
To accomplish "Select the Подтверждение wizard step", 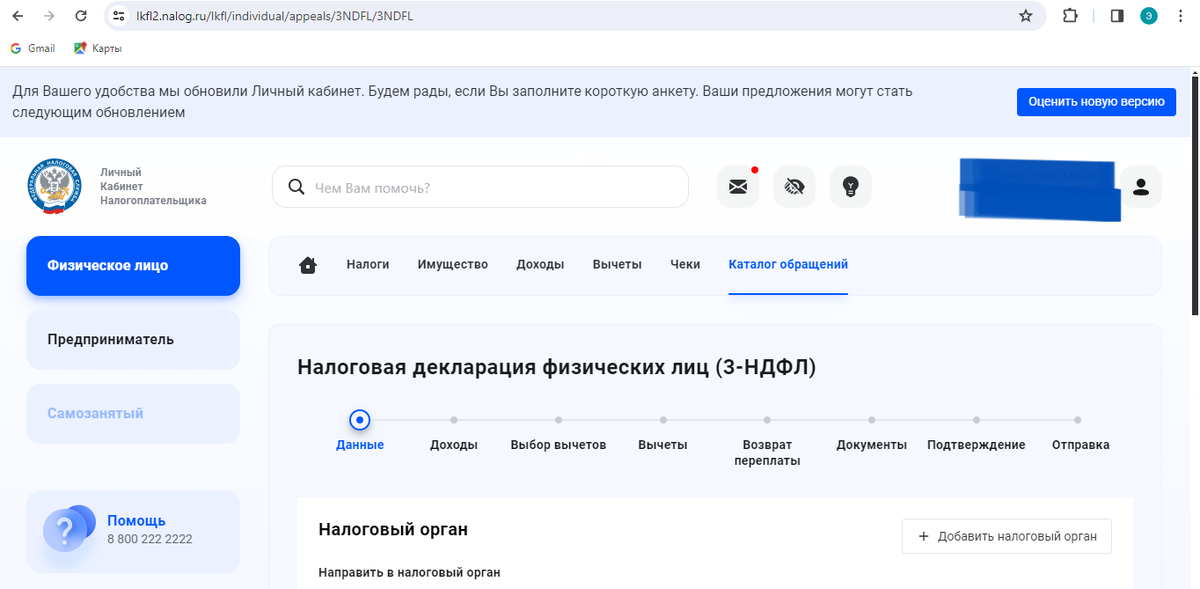I will [976, 445].
